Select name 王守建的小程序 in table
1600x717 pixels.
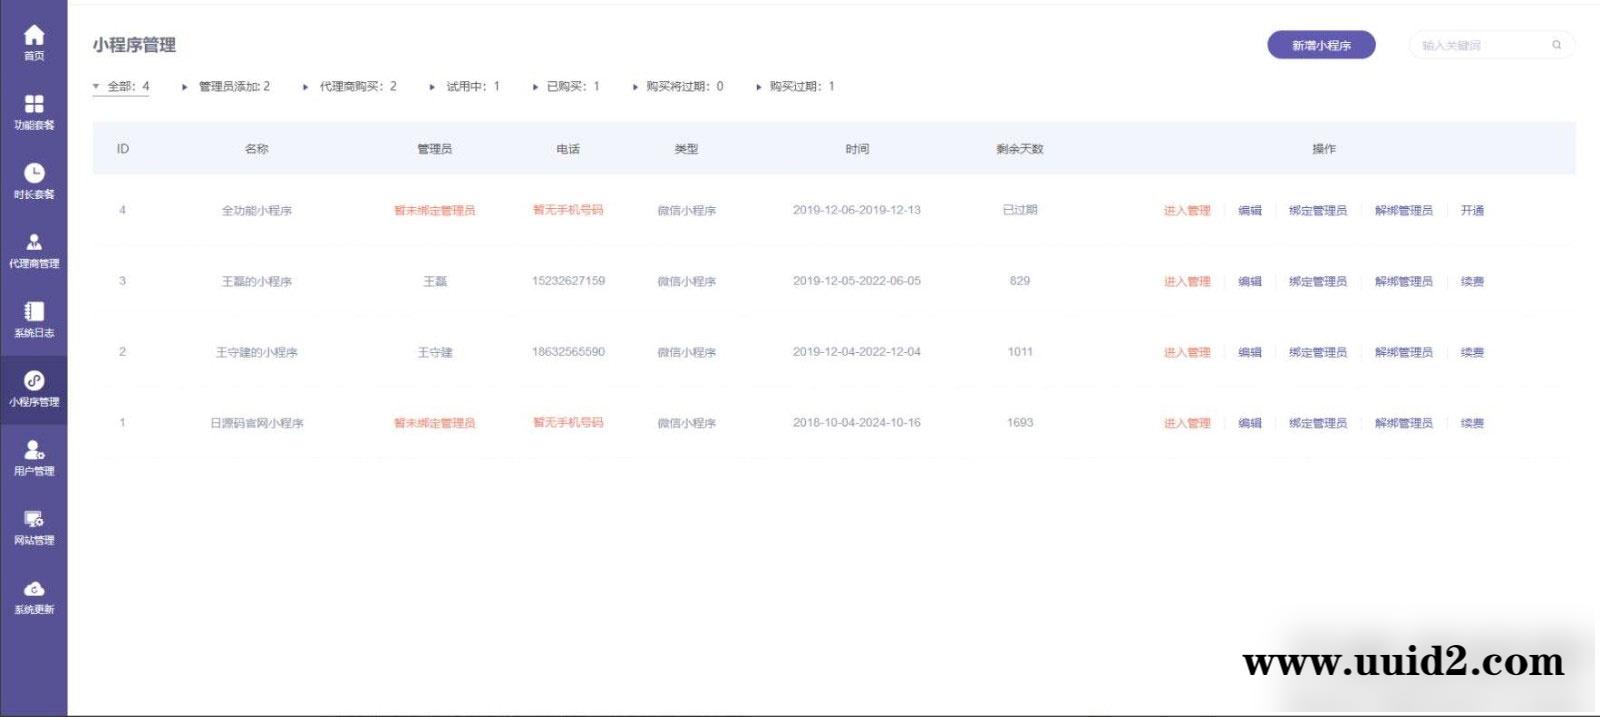(257, 353)
